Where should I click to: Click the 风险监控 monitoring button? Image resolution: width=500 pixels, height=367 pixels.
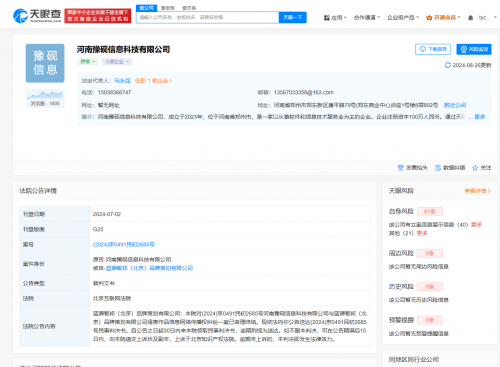474,49
